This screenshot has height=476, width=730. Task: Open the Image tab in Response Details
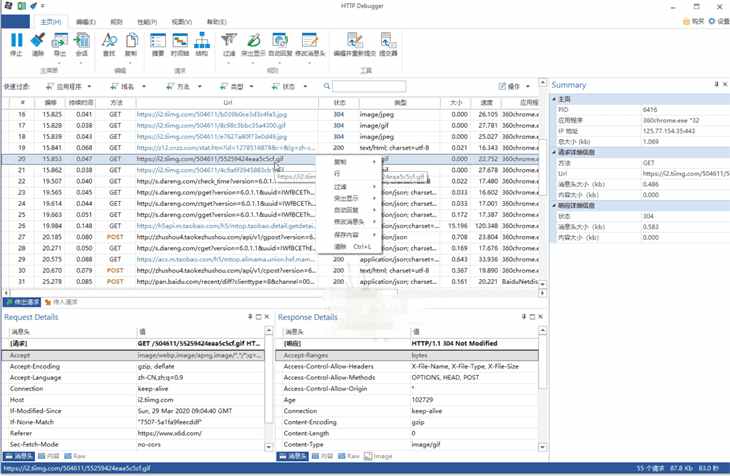coord(378,456)
